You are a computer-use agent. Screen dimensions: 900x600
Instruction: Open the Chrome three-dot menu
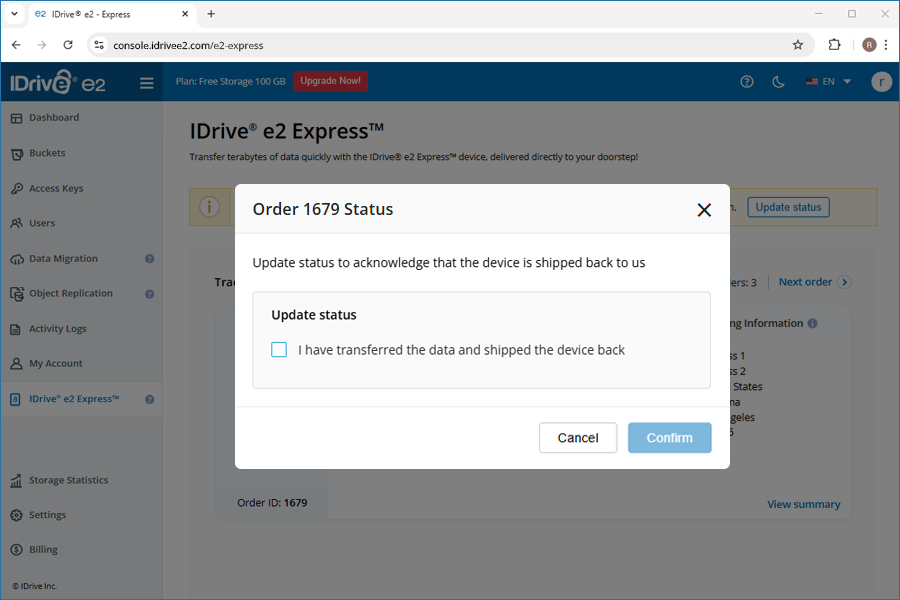click(x=886, y=45)
